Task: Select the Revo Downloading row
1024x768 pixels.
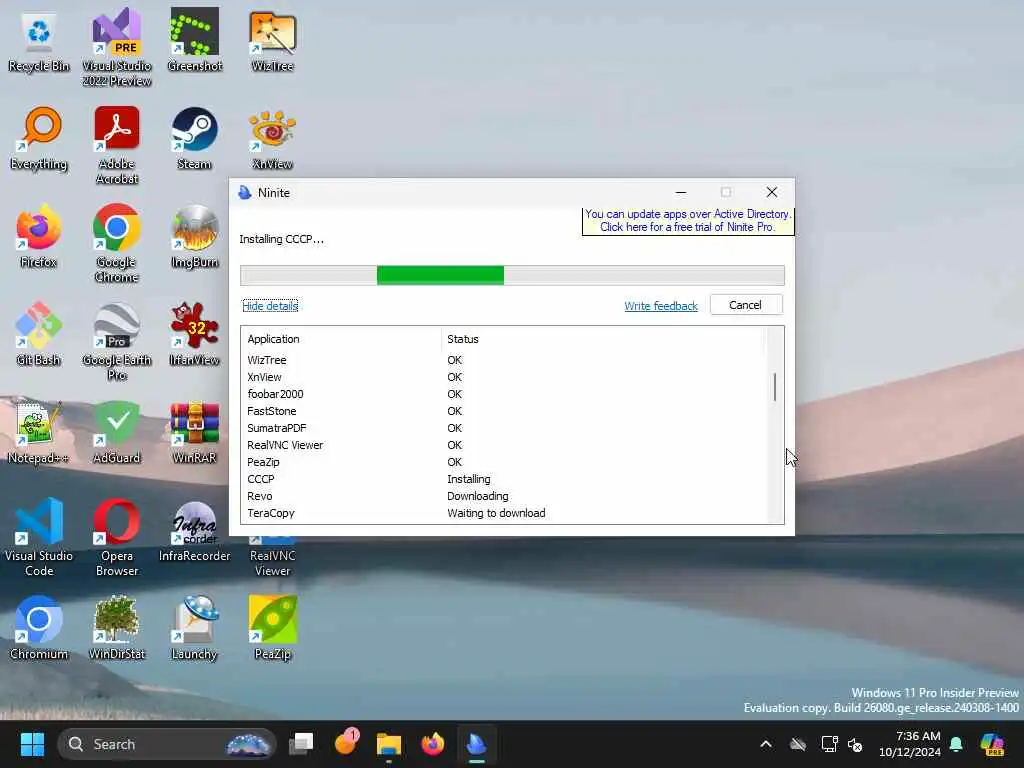Action: tap(503, 496)
